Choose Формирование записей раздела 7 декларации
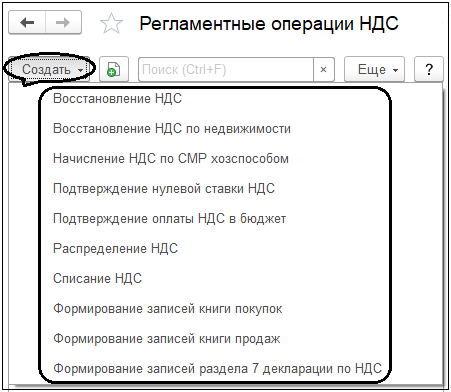This screenshot has height=392, width=451. tap(217, 369)
